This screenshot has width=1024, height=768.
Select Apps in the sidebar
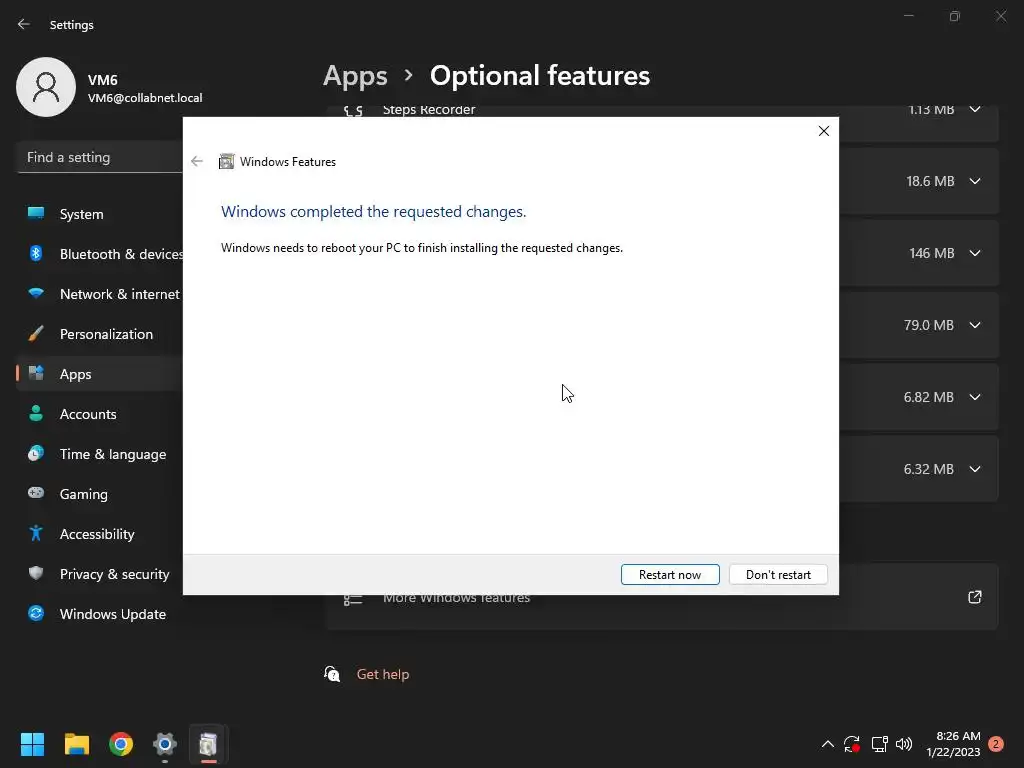pyautogui.click(x=99, y=374)
